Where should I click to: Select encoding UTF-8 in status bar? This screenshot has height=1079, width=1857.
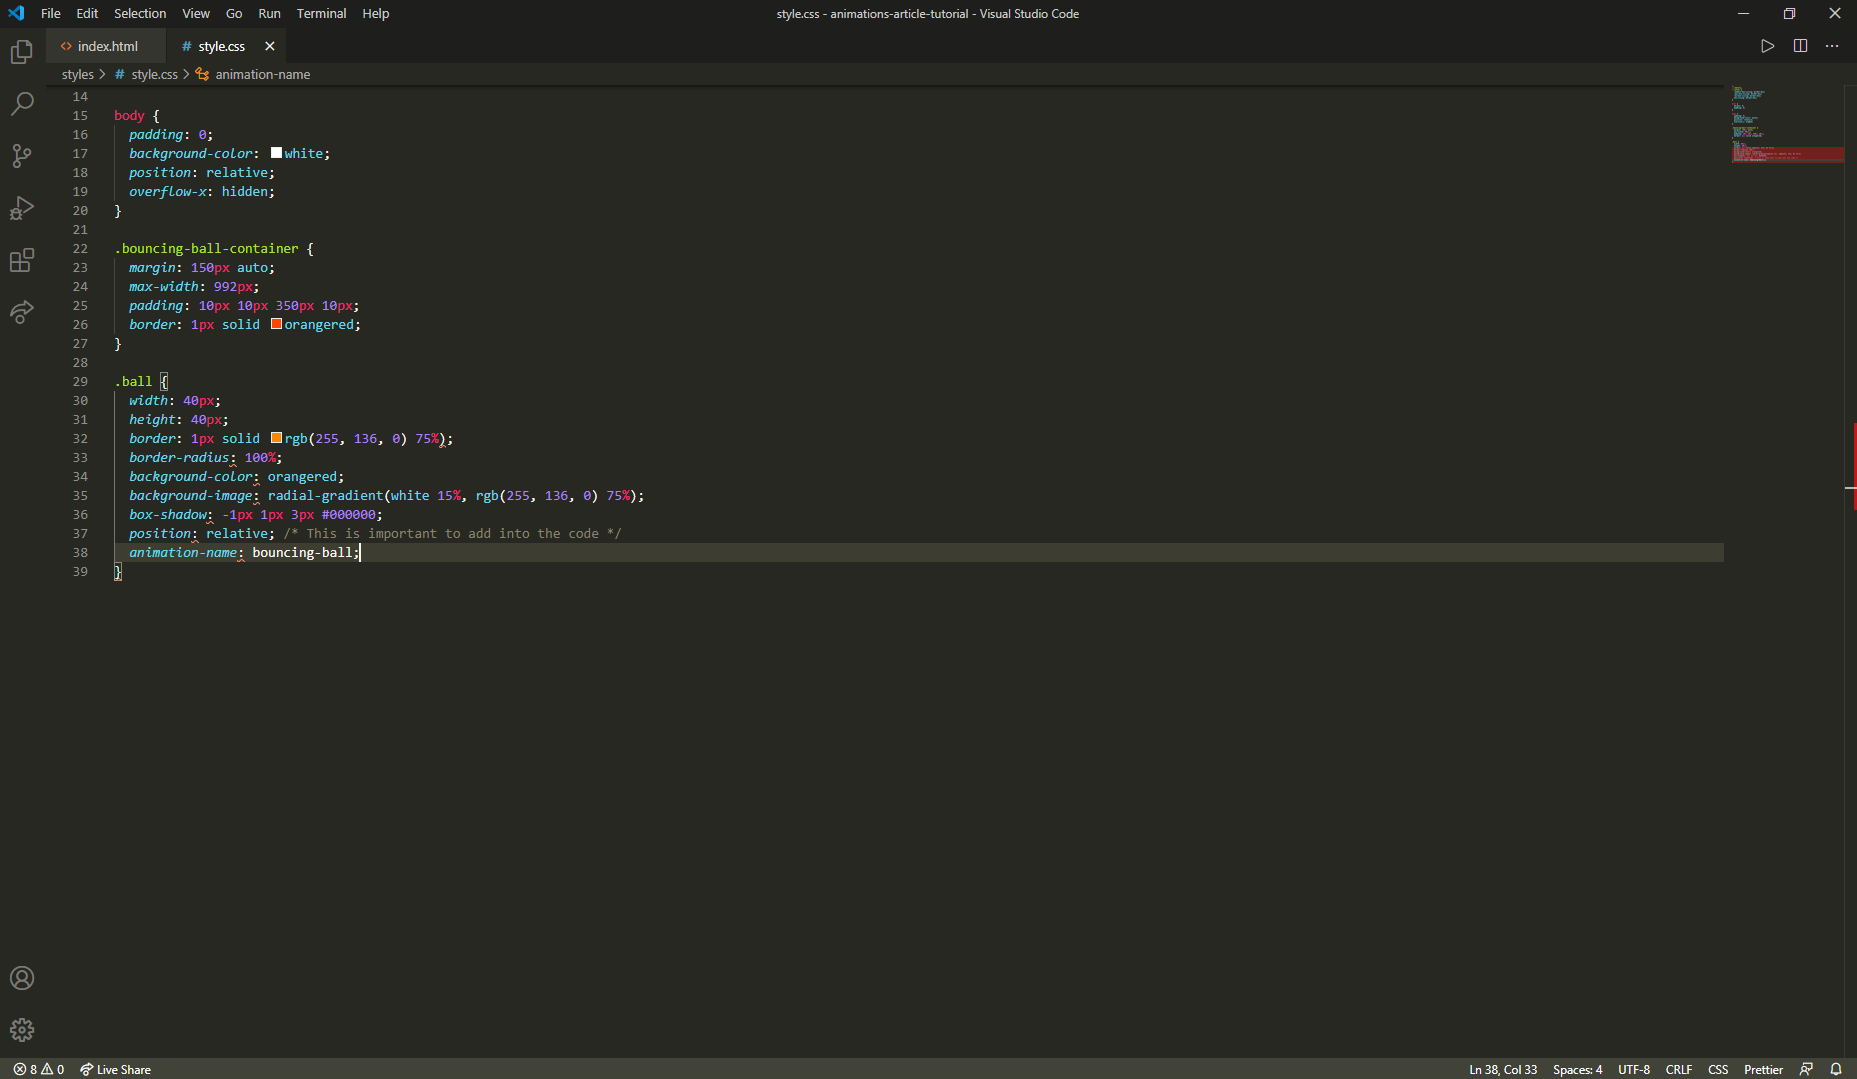(x=1634, y=1069)
